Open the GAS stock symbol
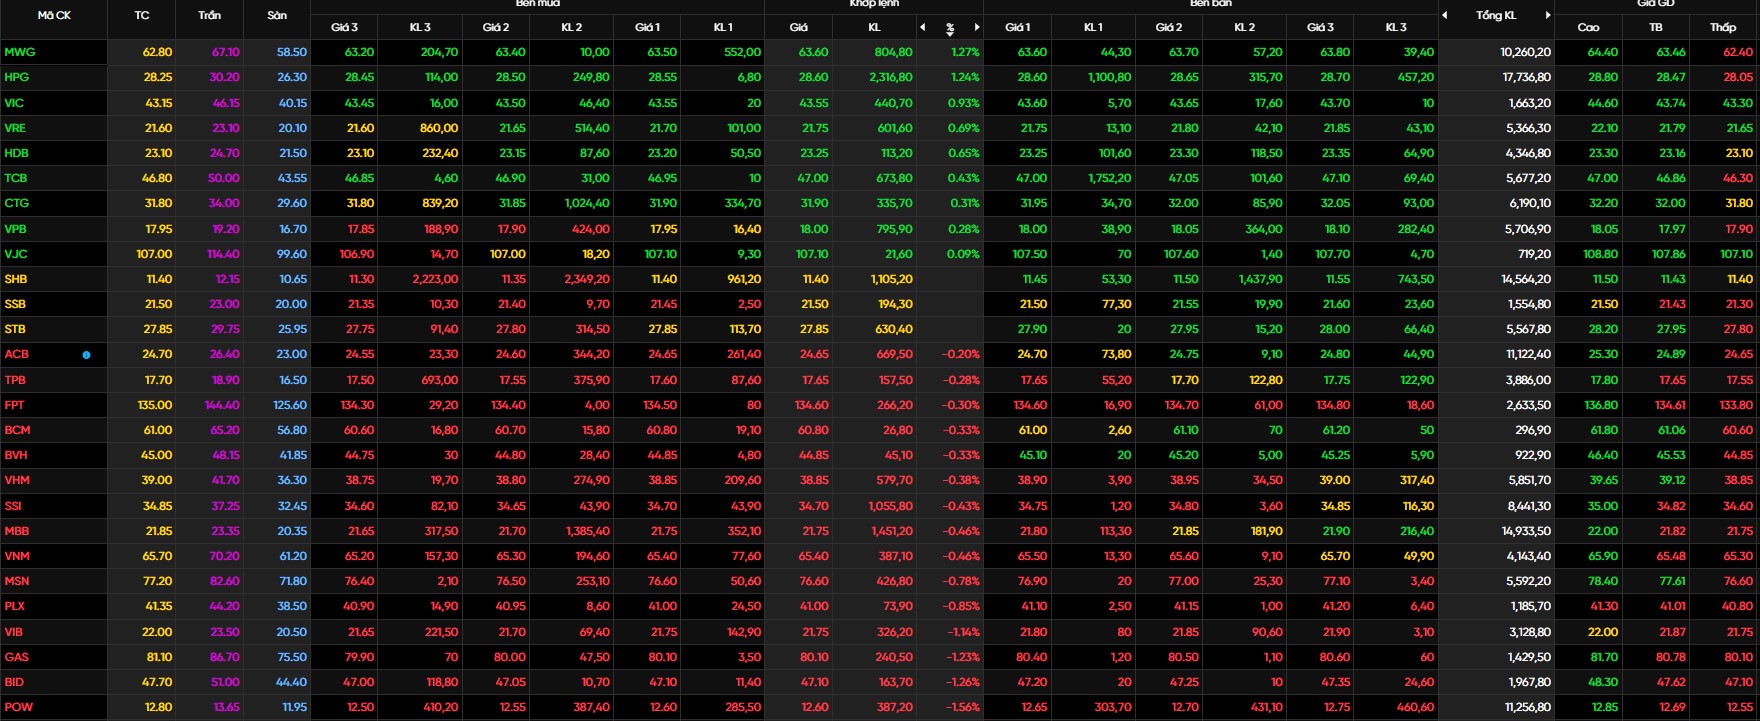 pos(16,657)
